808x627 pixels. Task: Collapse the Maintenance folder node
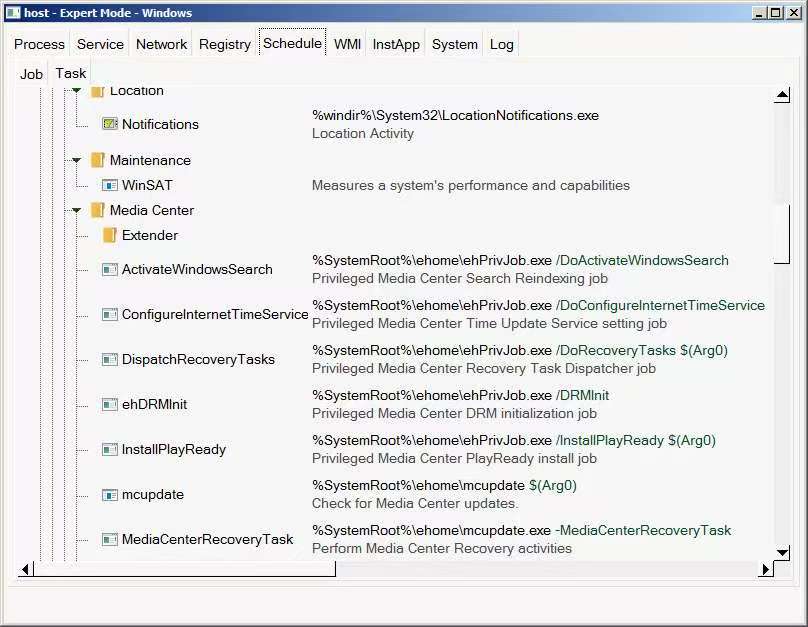(77, 160)
